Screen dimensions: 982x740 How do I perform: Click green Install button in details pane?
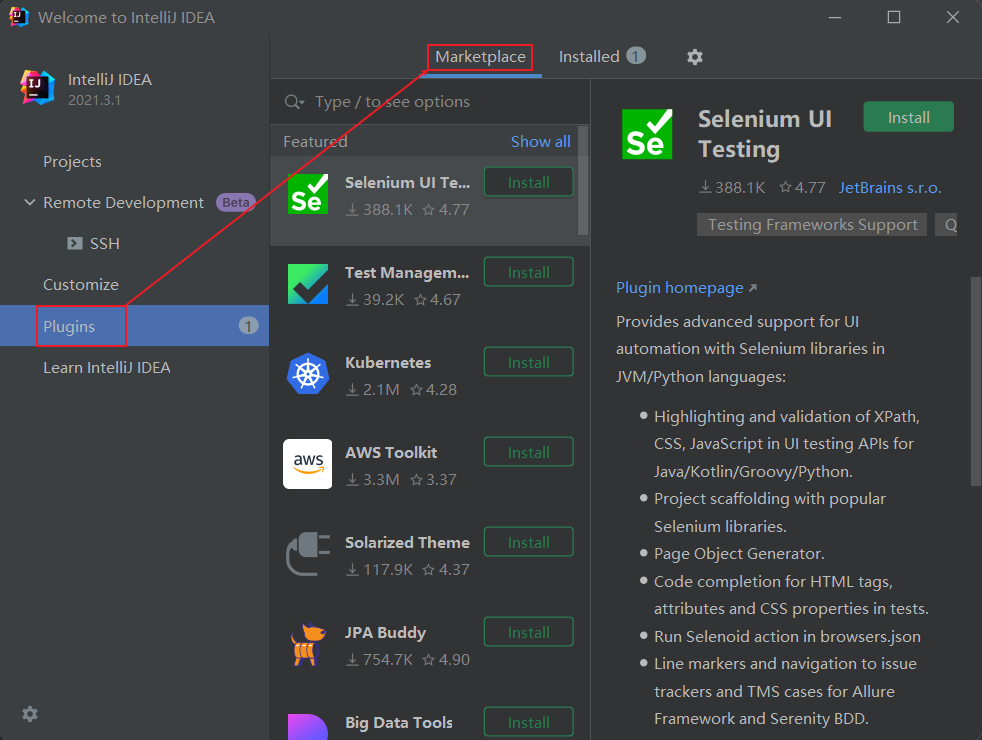[x=908, y=117]
